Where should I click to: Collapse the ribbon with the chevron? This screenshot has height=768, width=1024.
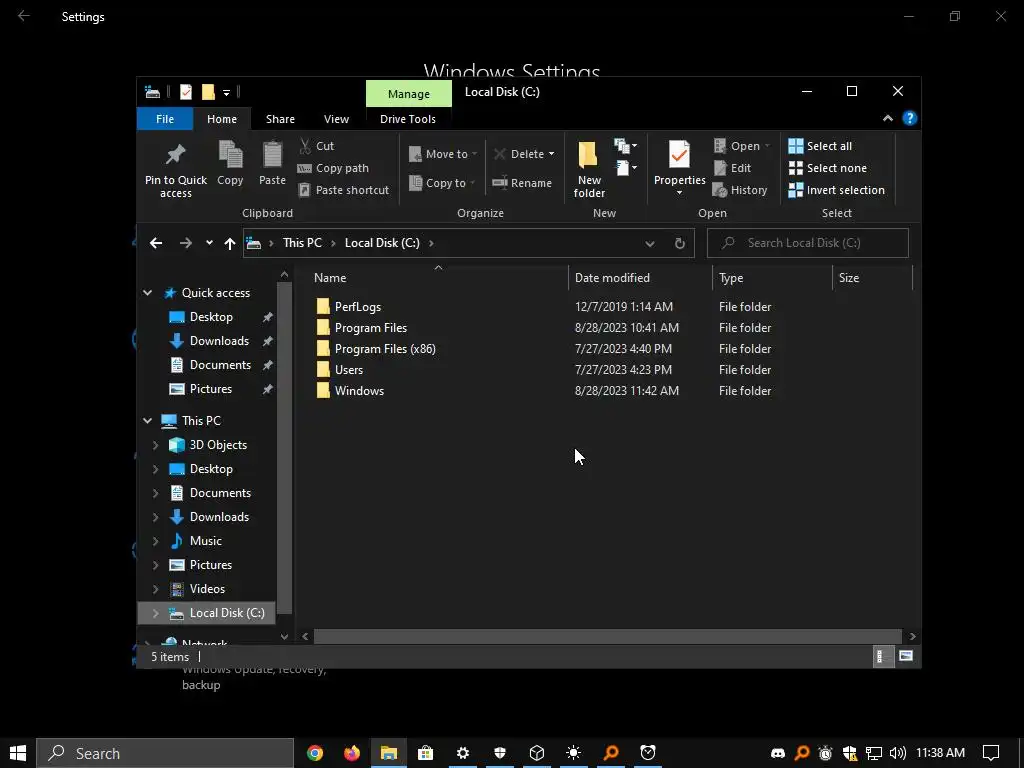888,118
